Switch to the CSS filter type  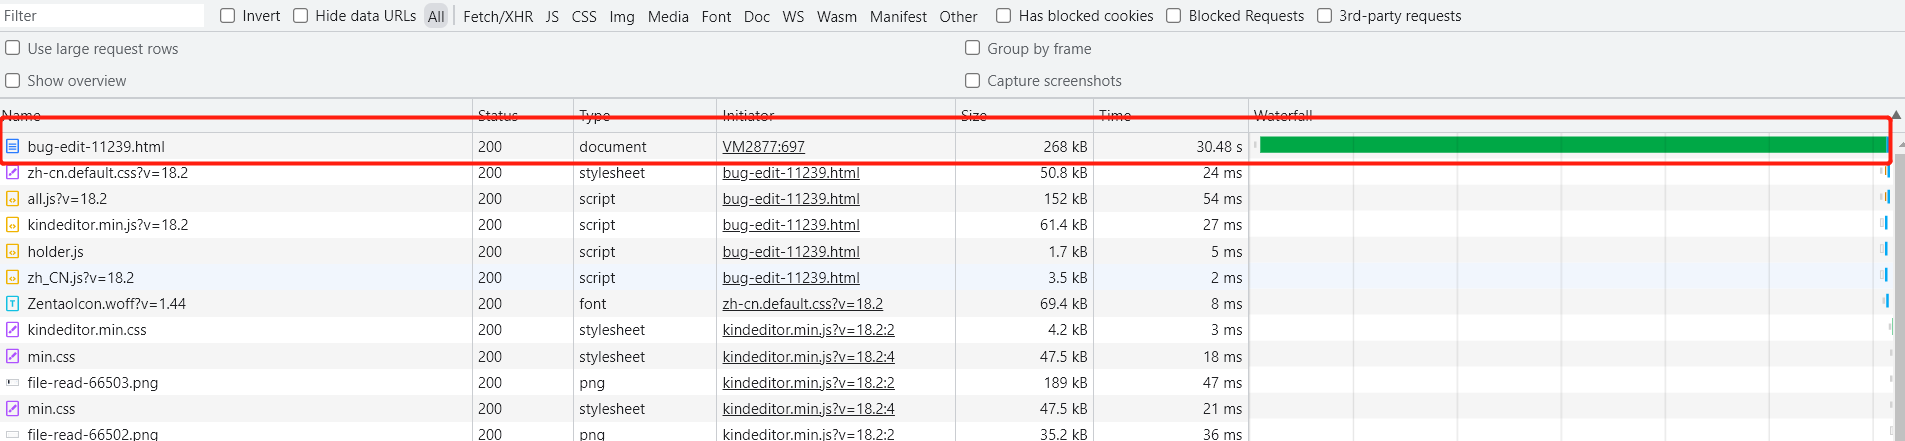584,16
